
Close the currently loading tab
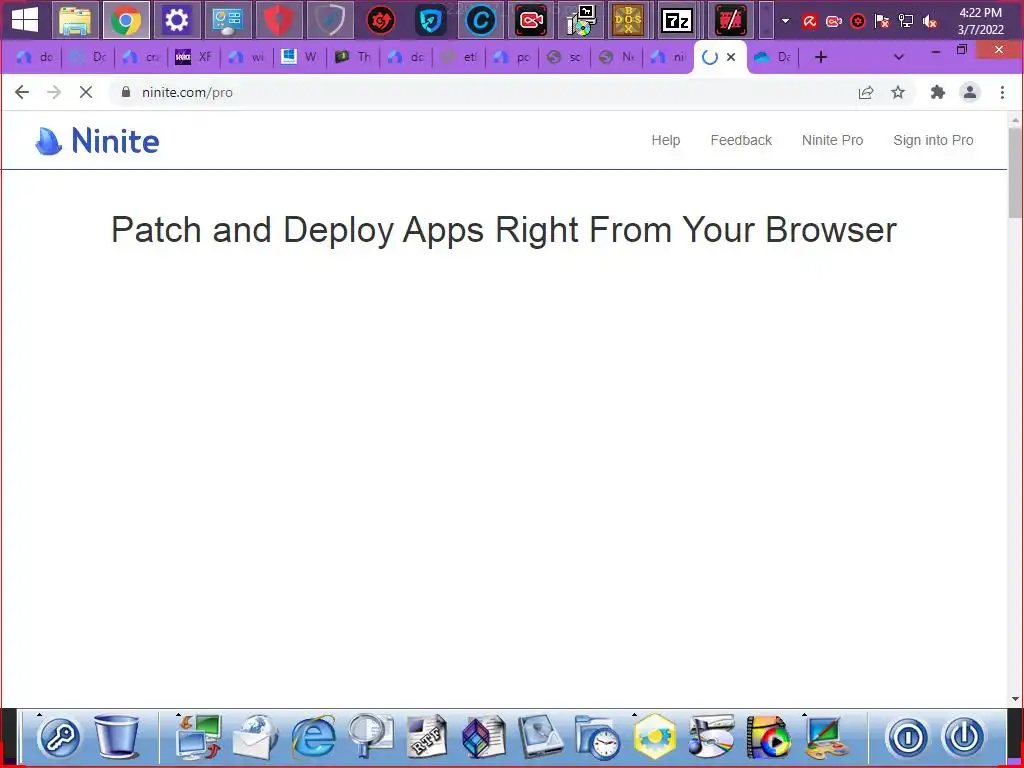click(731, 57)
